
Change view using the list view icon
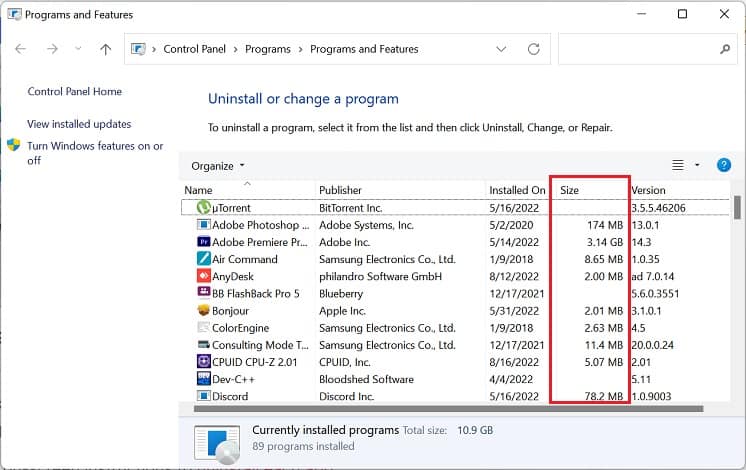pyautogui.click(x=678, y=165)
